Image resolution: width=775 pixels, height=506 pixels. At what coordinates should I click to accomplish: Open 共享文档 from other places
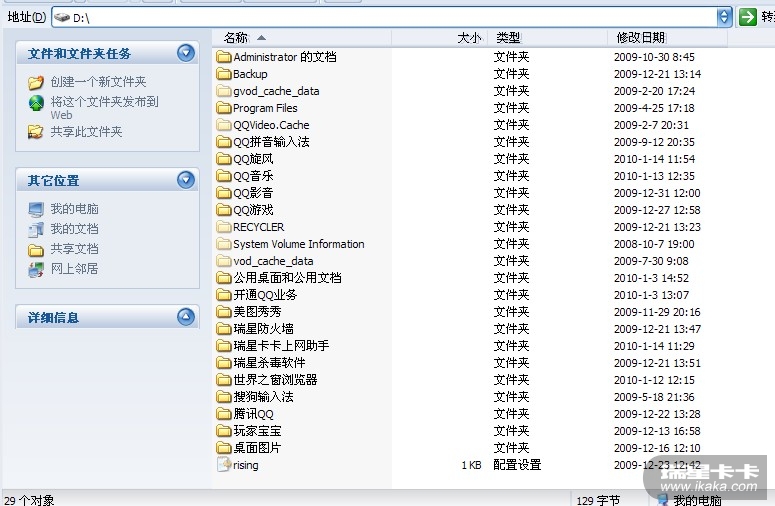pyautogui.click(x=74, y=249)
